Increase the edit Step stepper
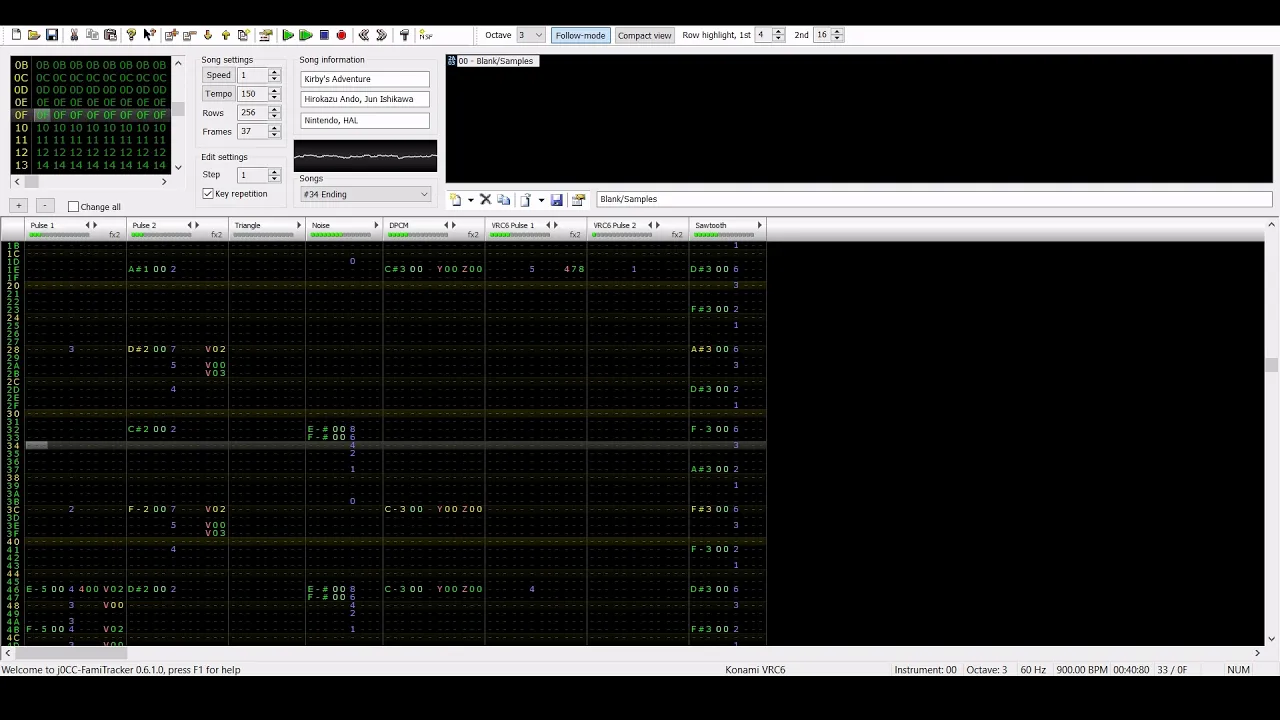The width and height of the screenshot is (1280, 720). click(x=274, y=172)
